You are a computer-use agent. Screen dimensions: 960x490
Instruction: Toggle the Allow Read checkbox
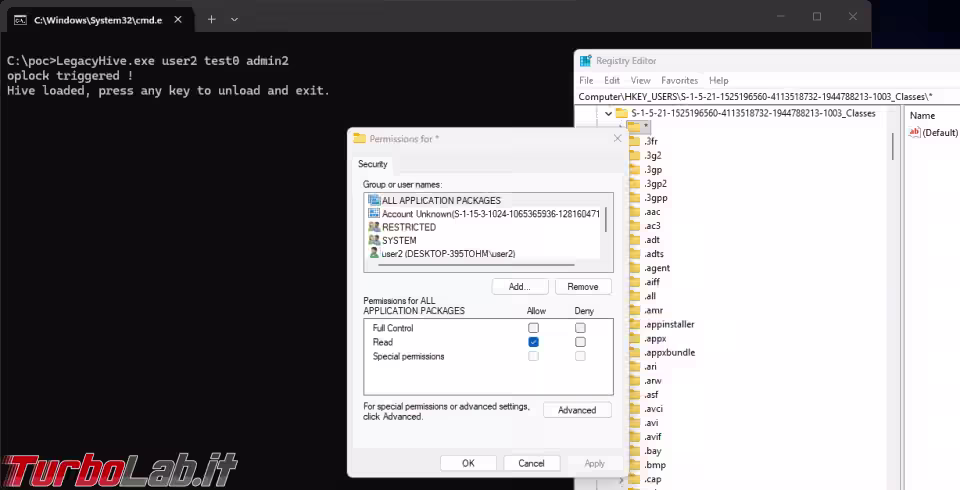pos(533,342)
